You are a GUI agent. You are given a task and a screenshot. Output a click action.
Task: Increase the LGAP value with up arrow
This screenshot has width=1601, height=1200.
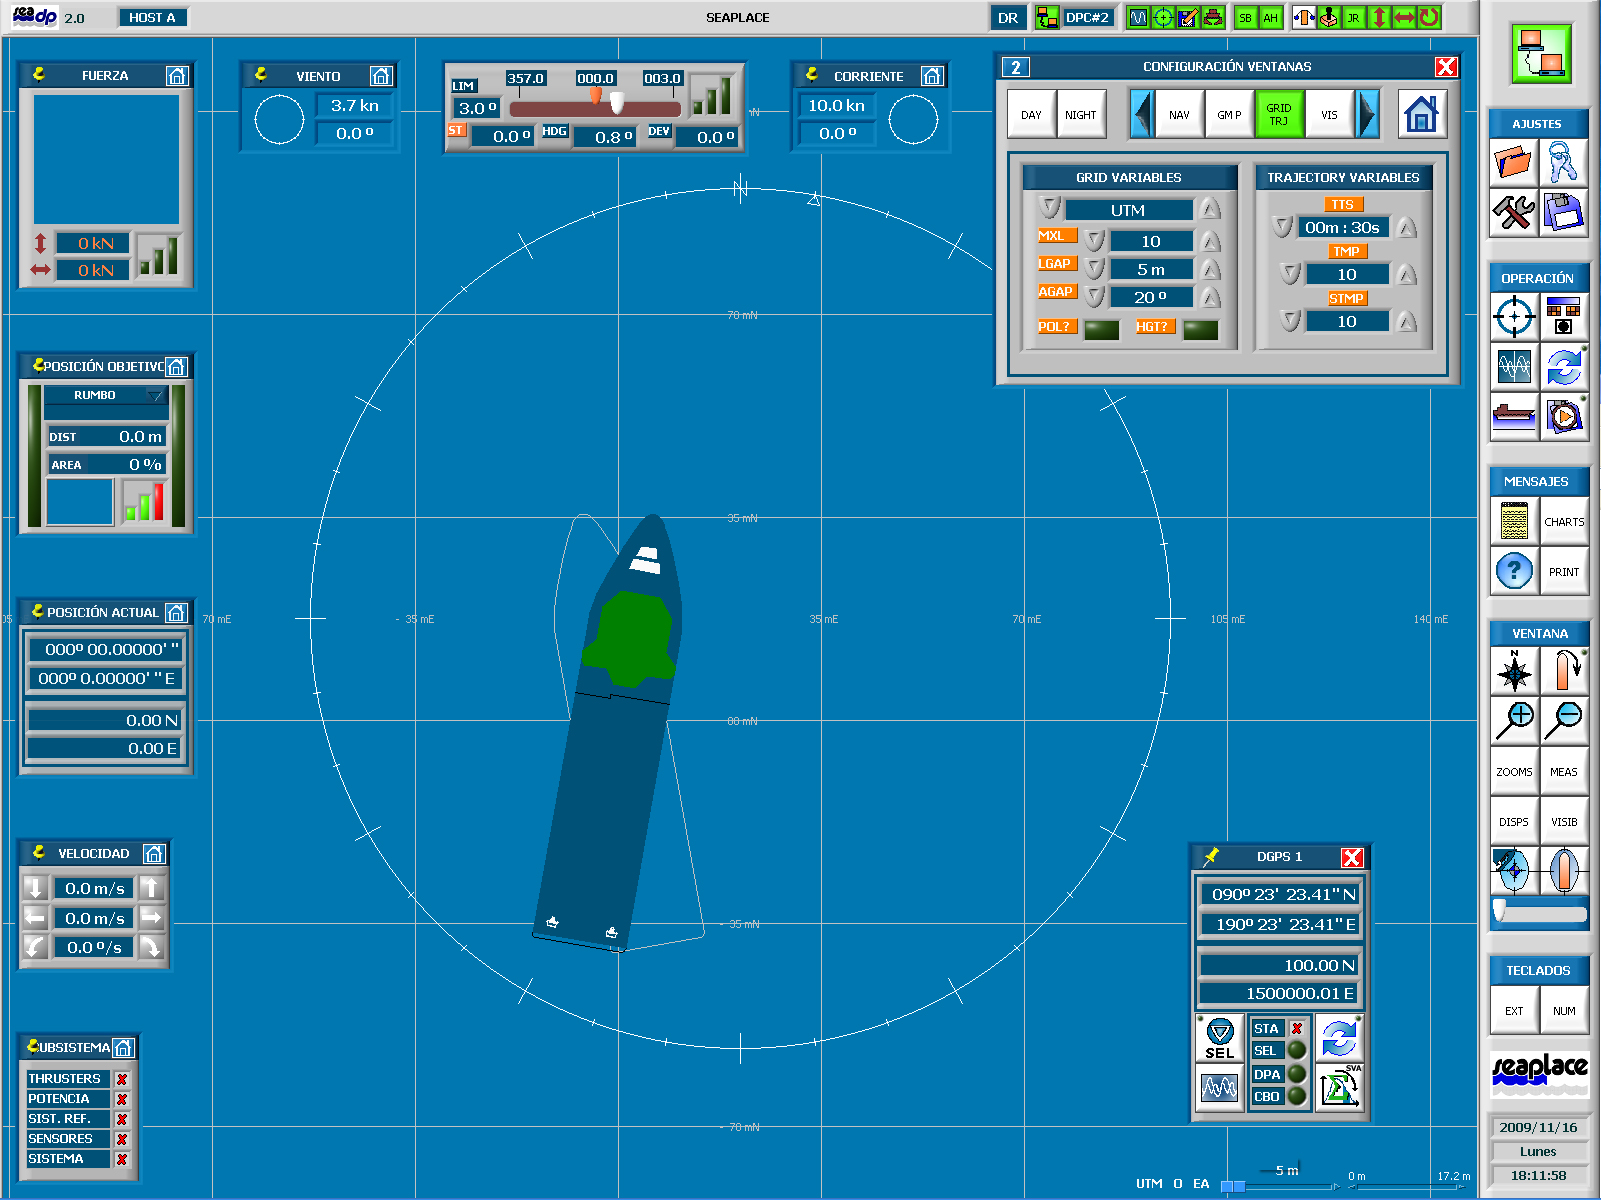pos(1211,269)
